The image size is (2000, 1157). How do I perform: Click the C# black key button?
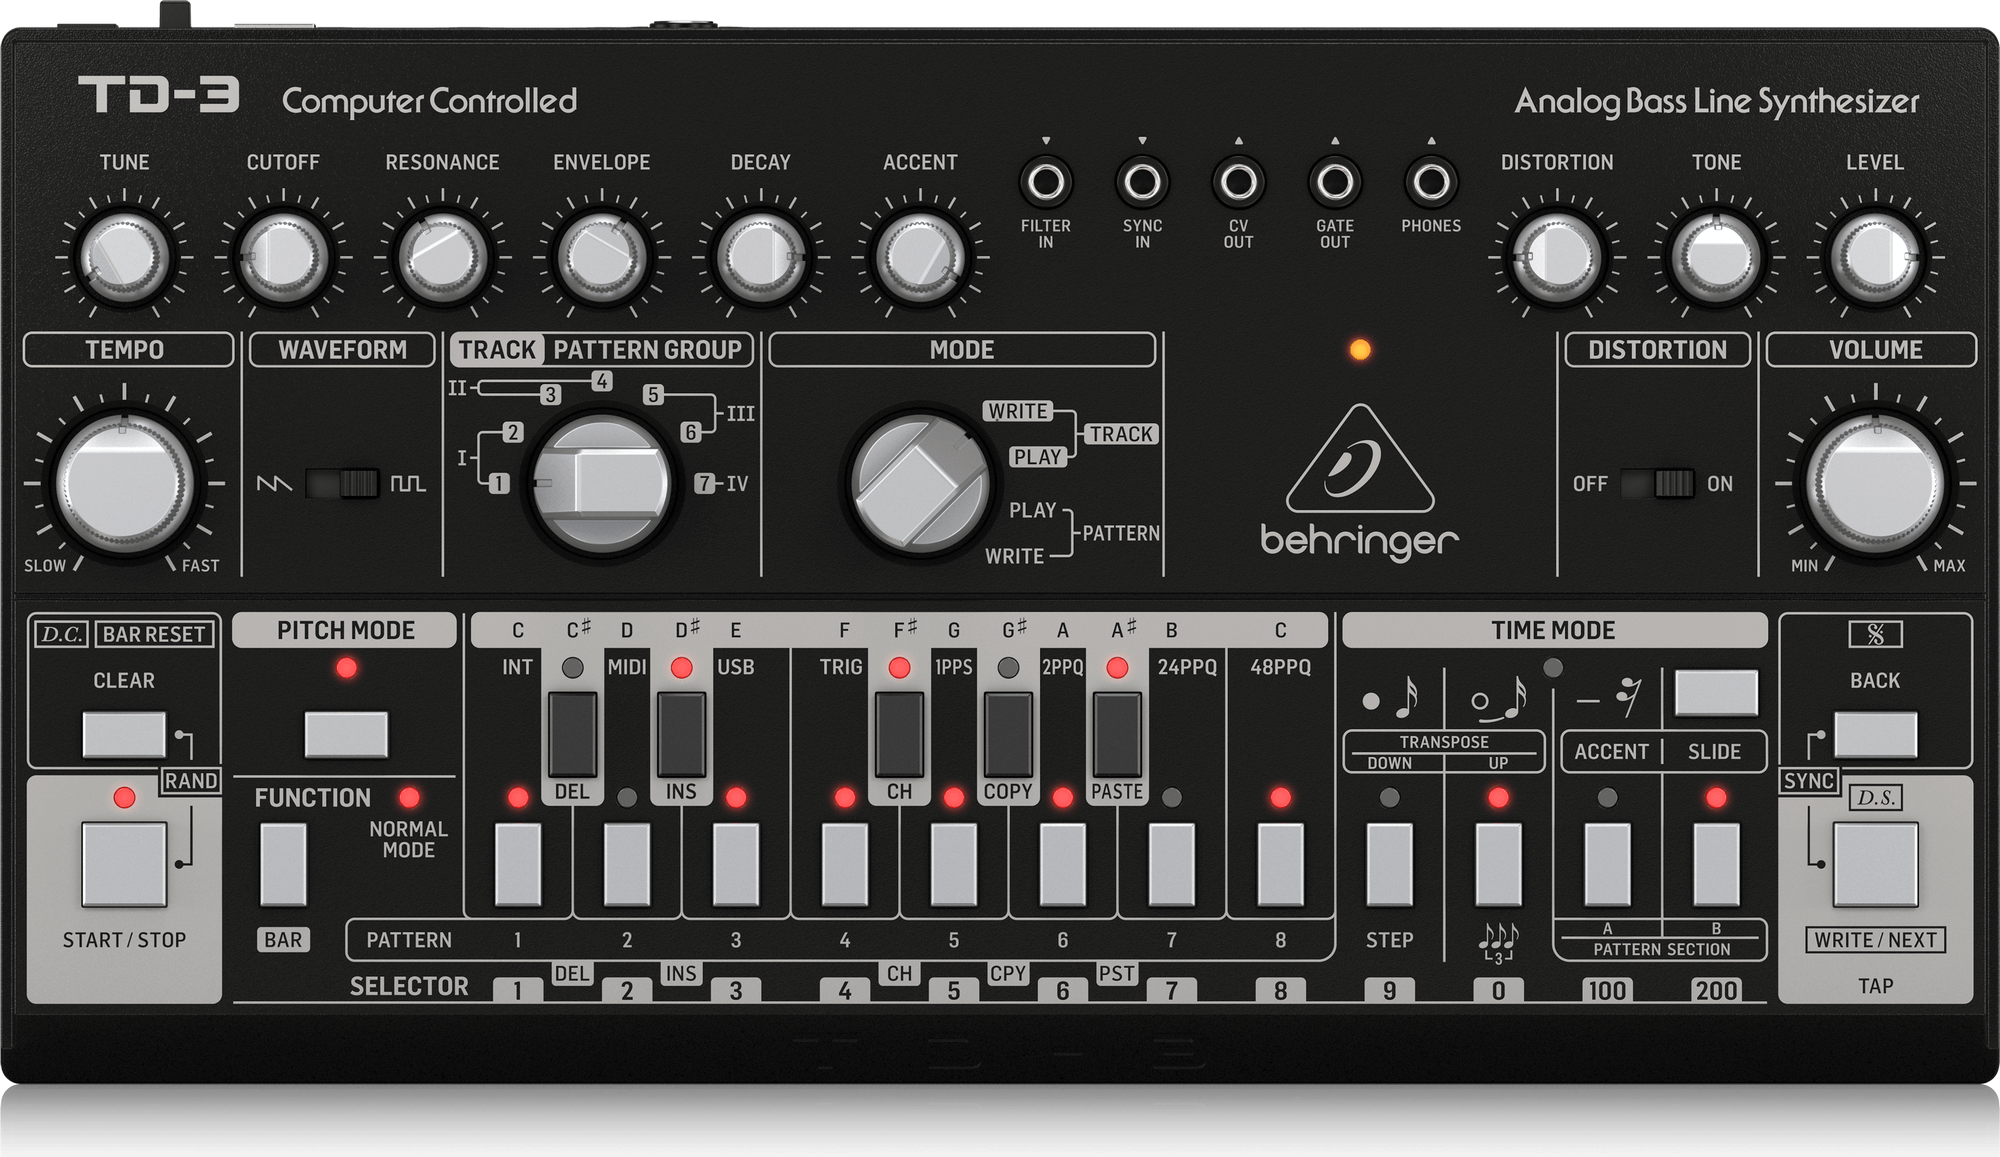[x=572, y=734]
